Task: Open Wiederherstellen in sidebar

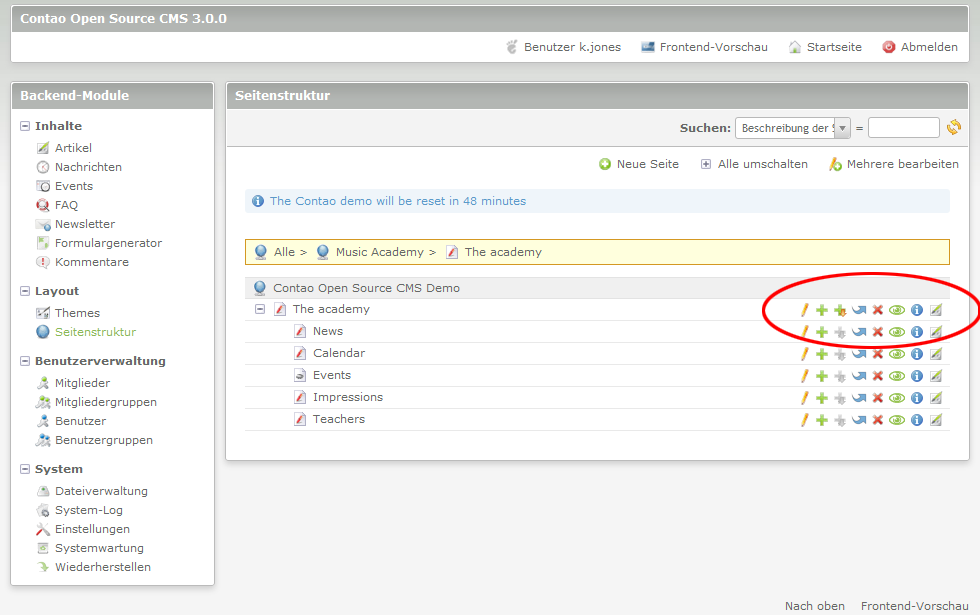Action: [x=102, y=567]
